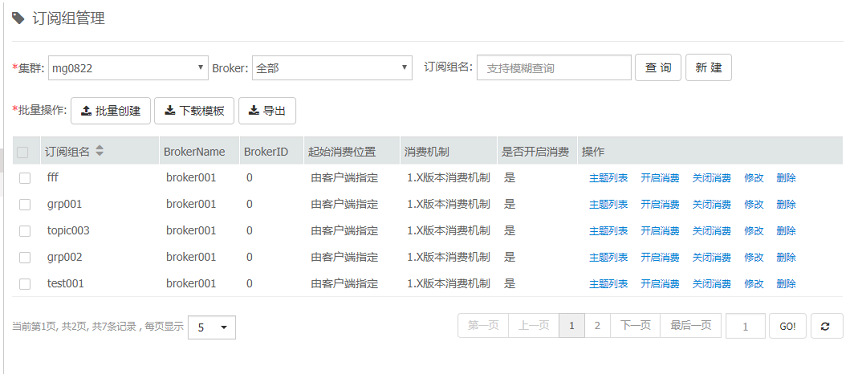Click 下一页 next page
The width and height of the screenshot is (850, 374).
tap(635, 325)
